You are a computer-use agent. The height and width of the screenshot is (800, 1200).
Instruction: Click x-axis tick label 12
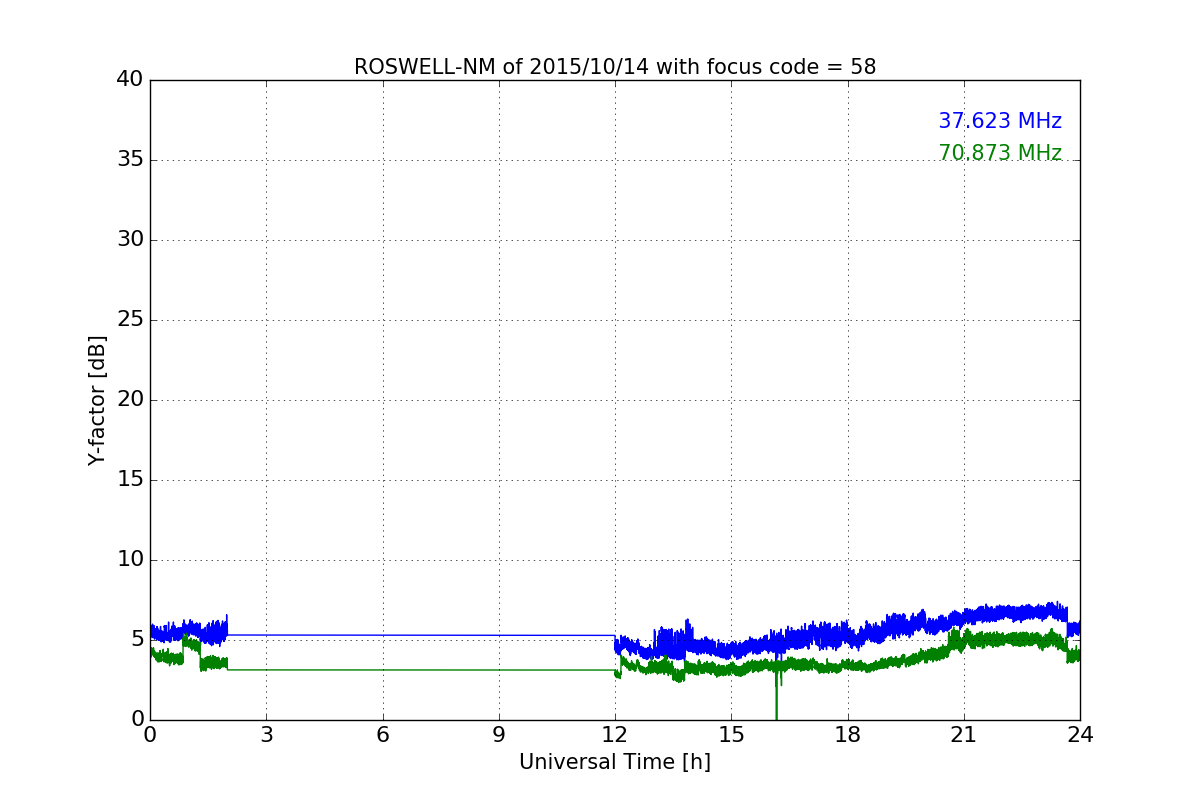pyautogui.click(x=615, y=735)
